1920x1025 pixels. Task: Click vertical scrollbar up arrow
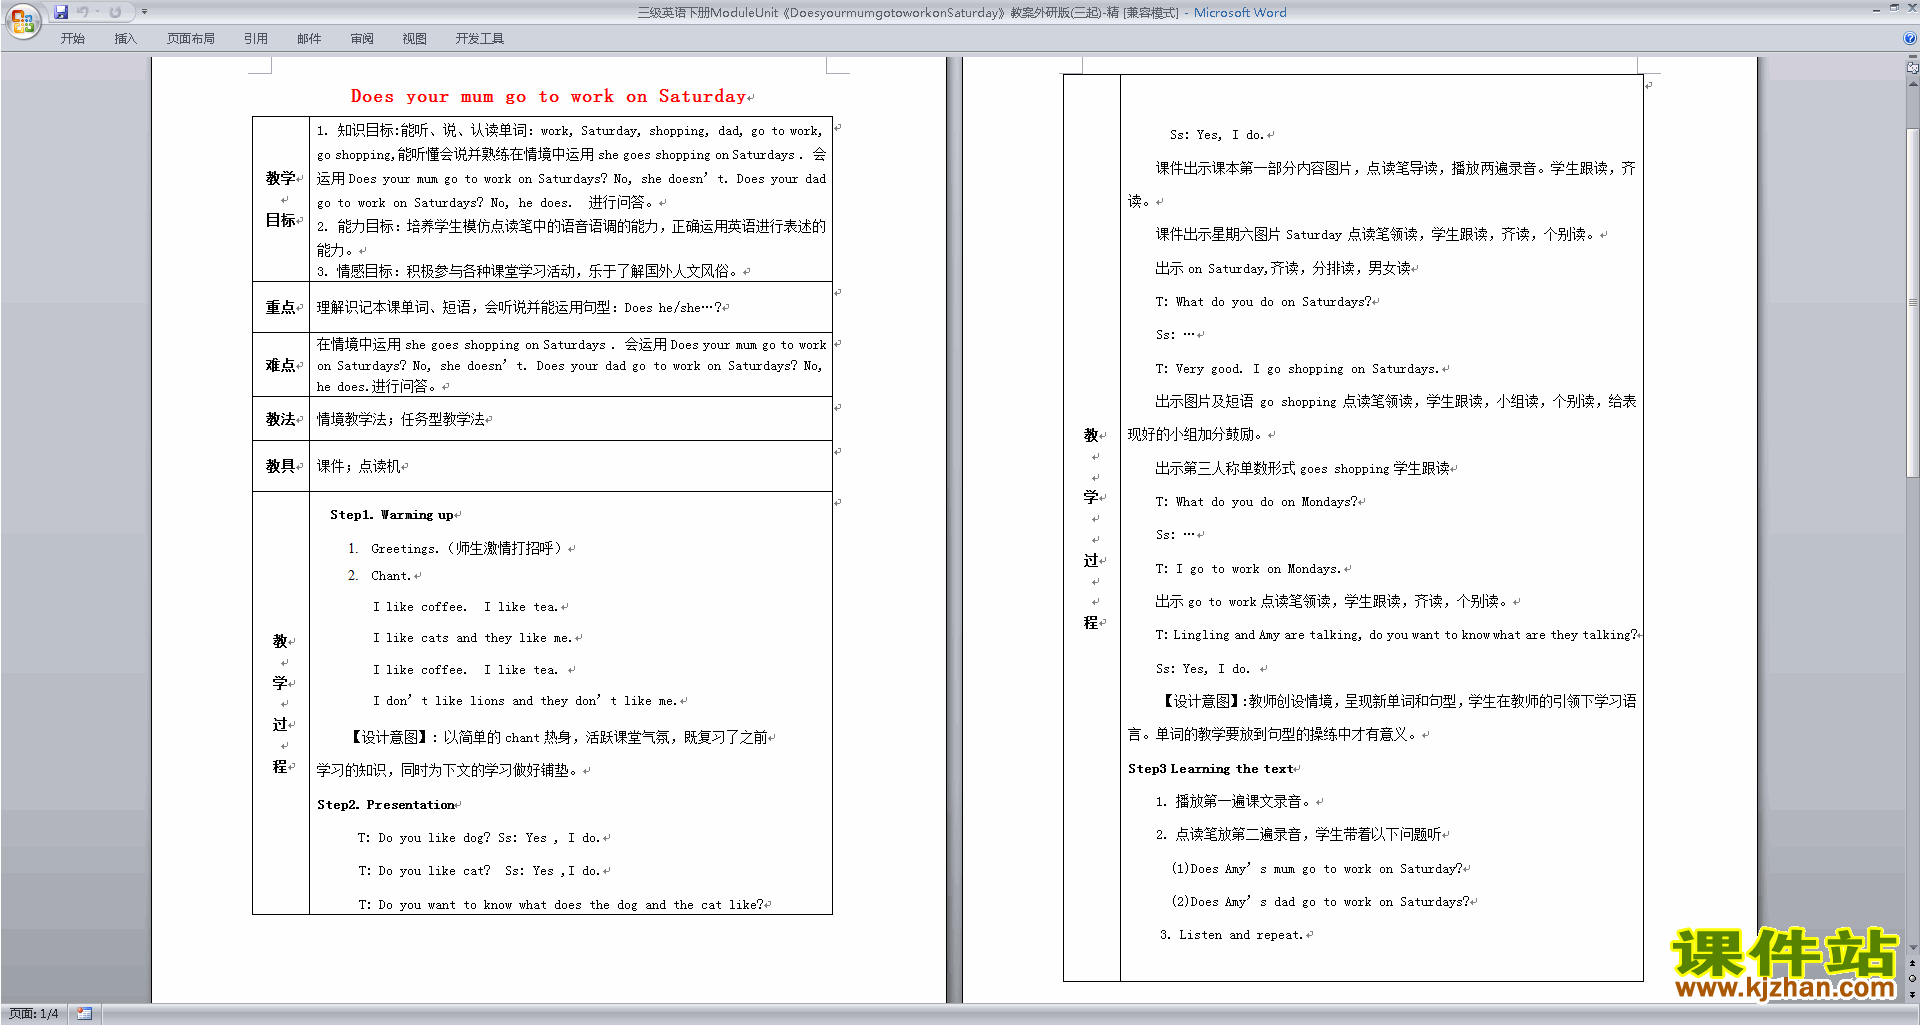1912,83
